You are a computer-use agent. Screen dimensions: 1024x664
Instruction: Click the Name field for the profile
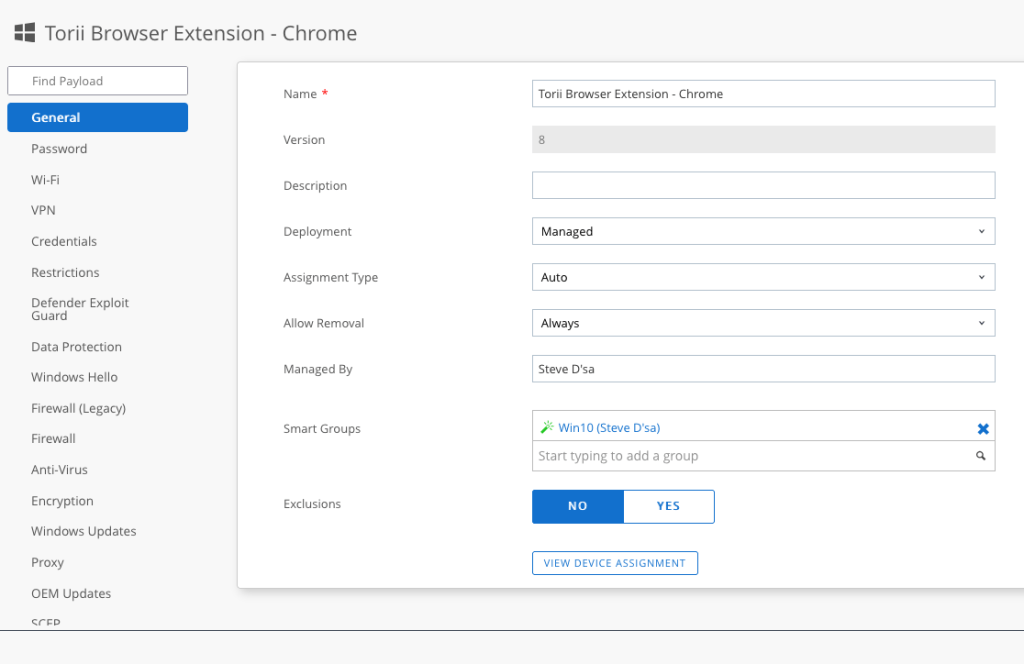pos(763,93)
